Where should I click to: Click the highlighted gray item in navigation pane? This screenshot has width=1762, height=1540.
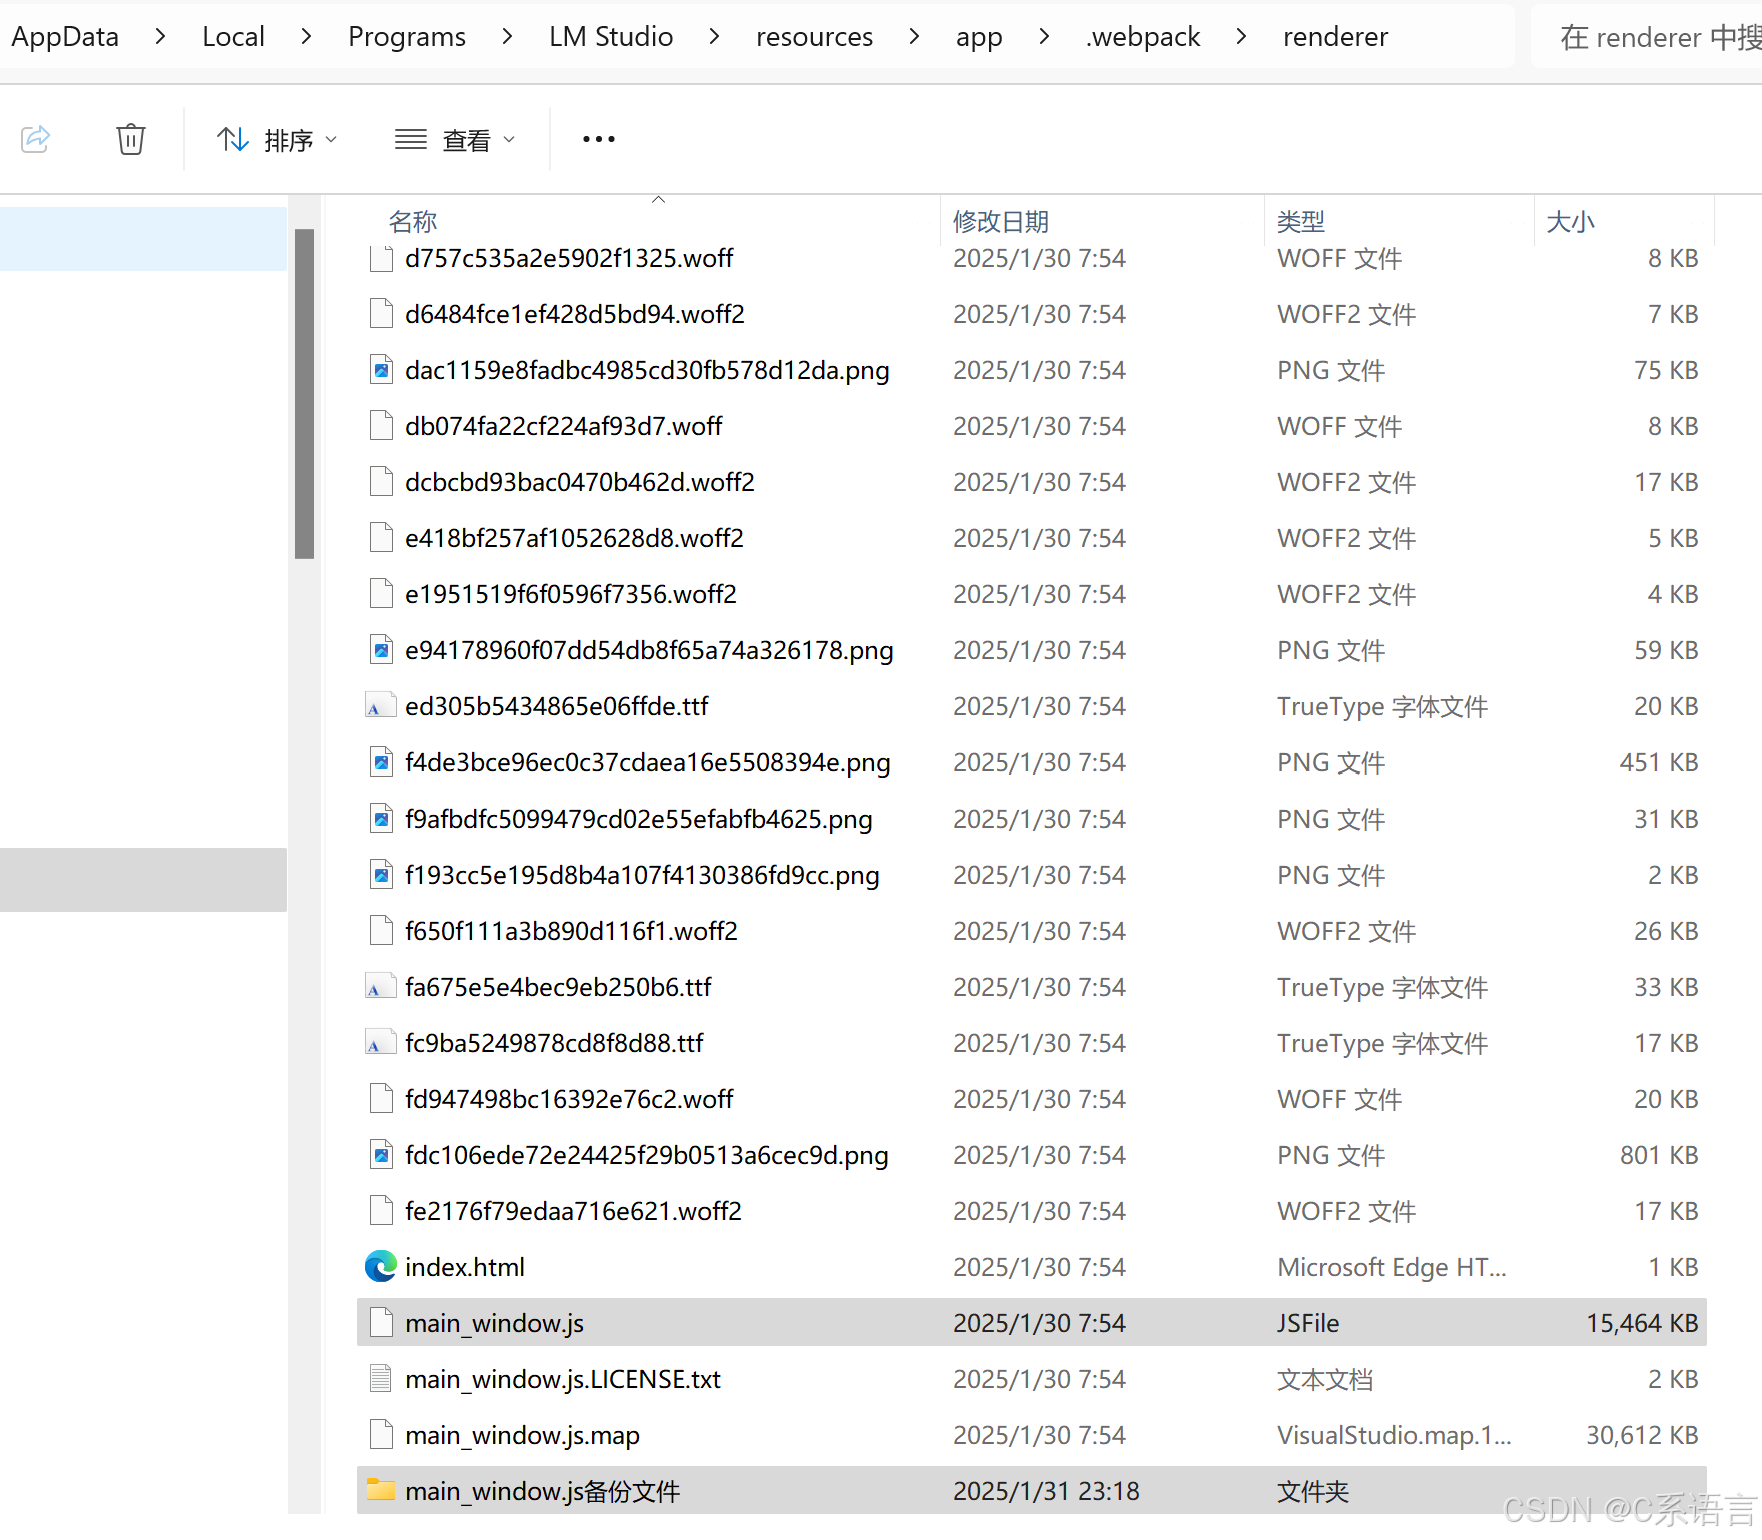(x=143, y=880)
